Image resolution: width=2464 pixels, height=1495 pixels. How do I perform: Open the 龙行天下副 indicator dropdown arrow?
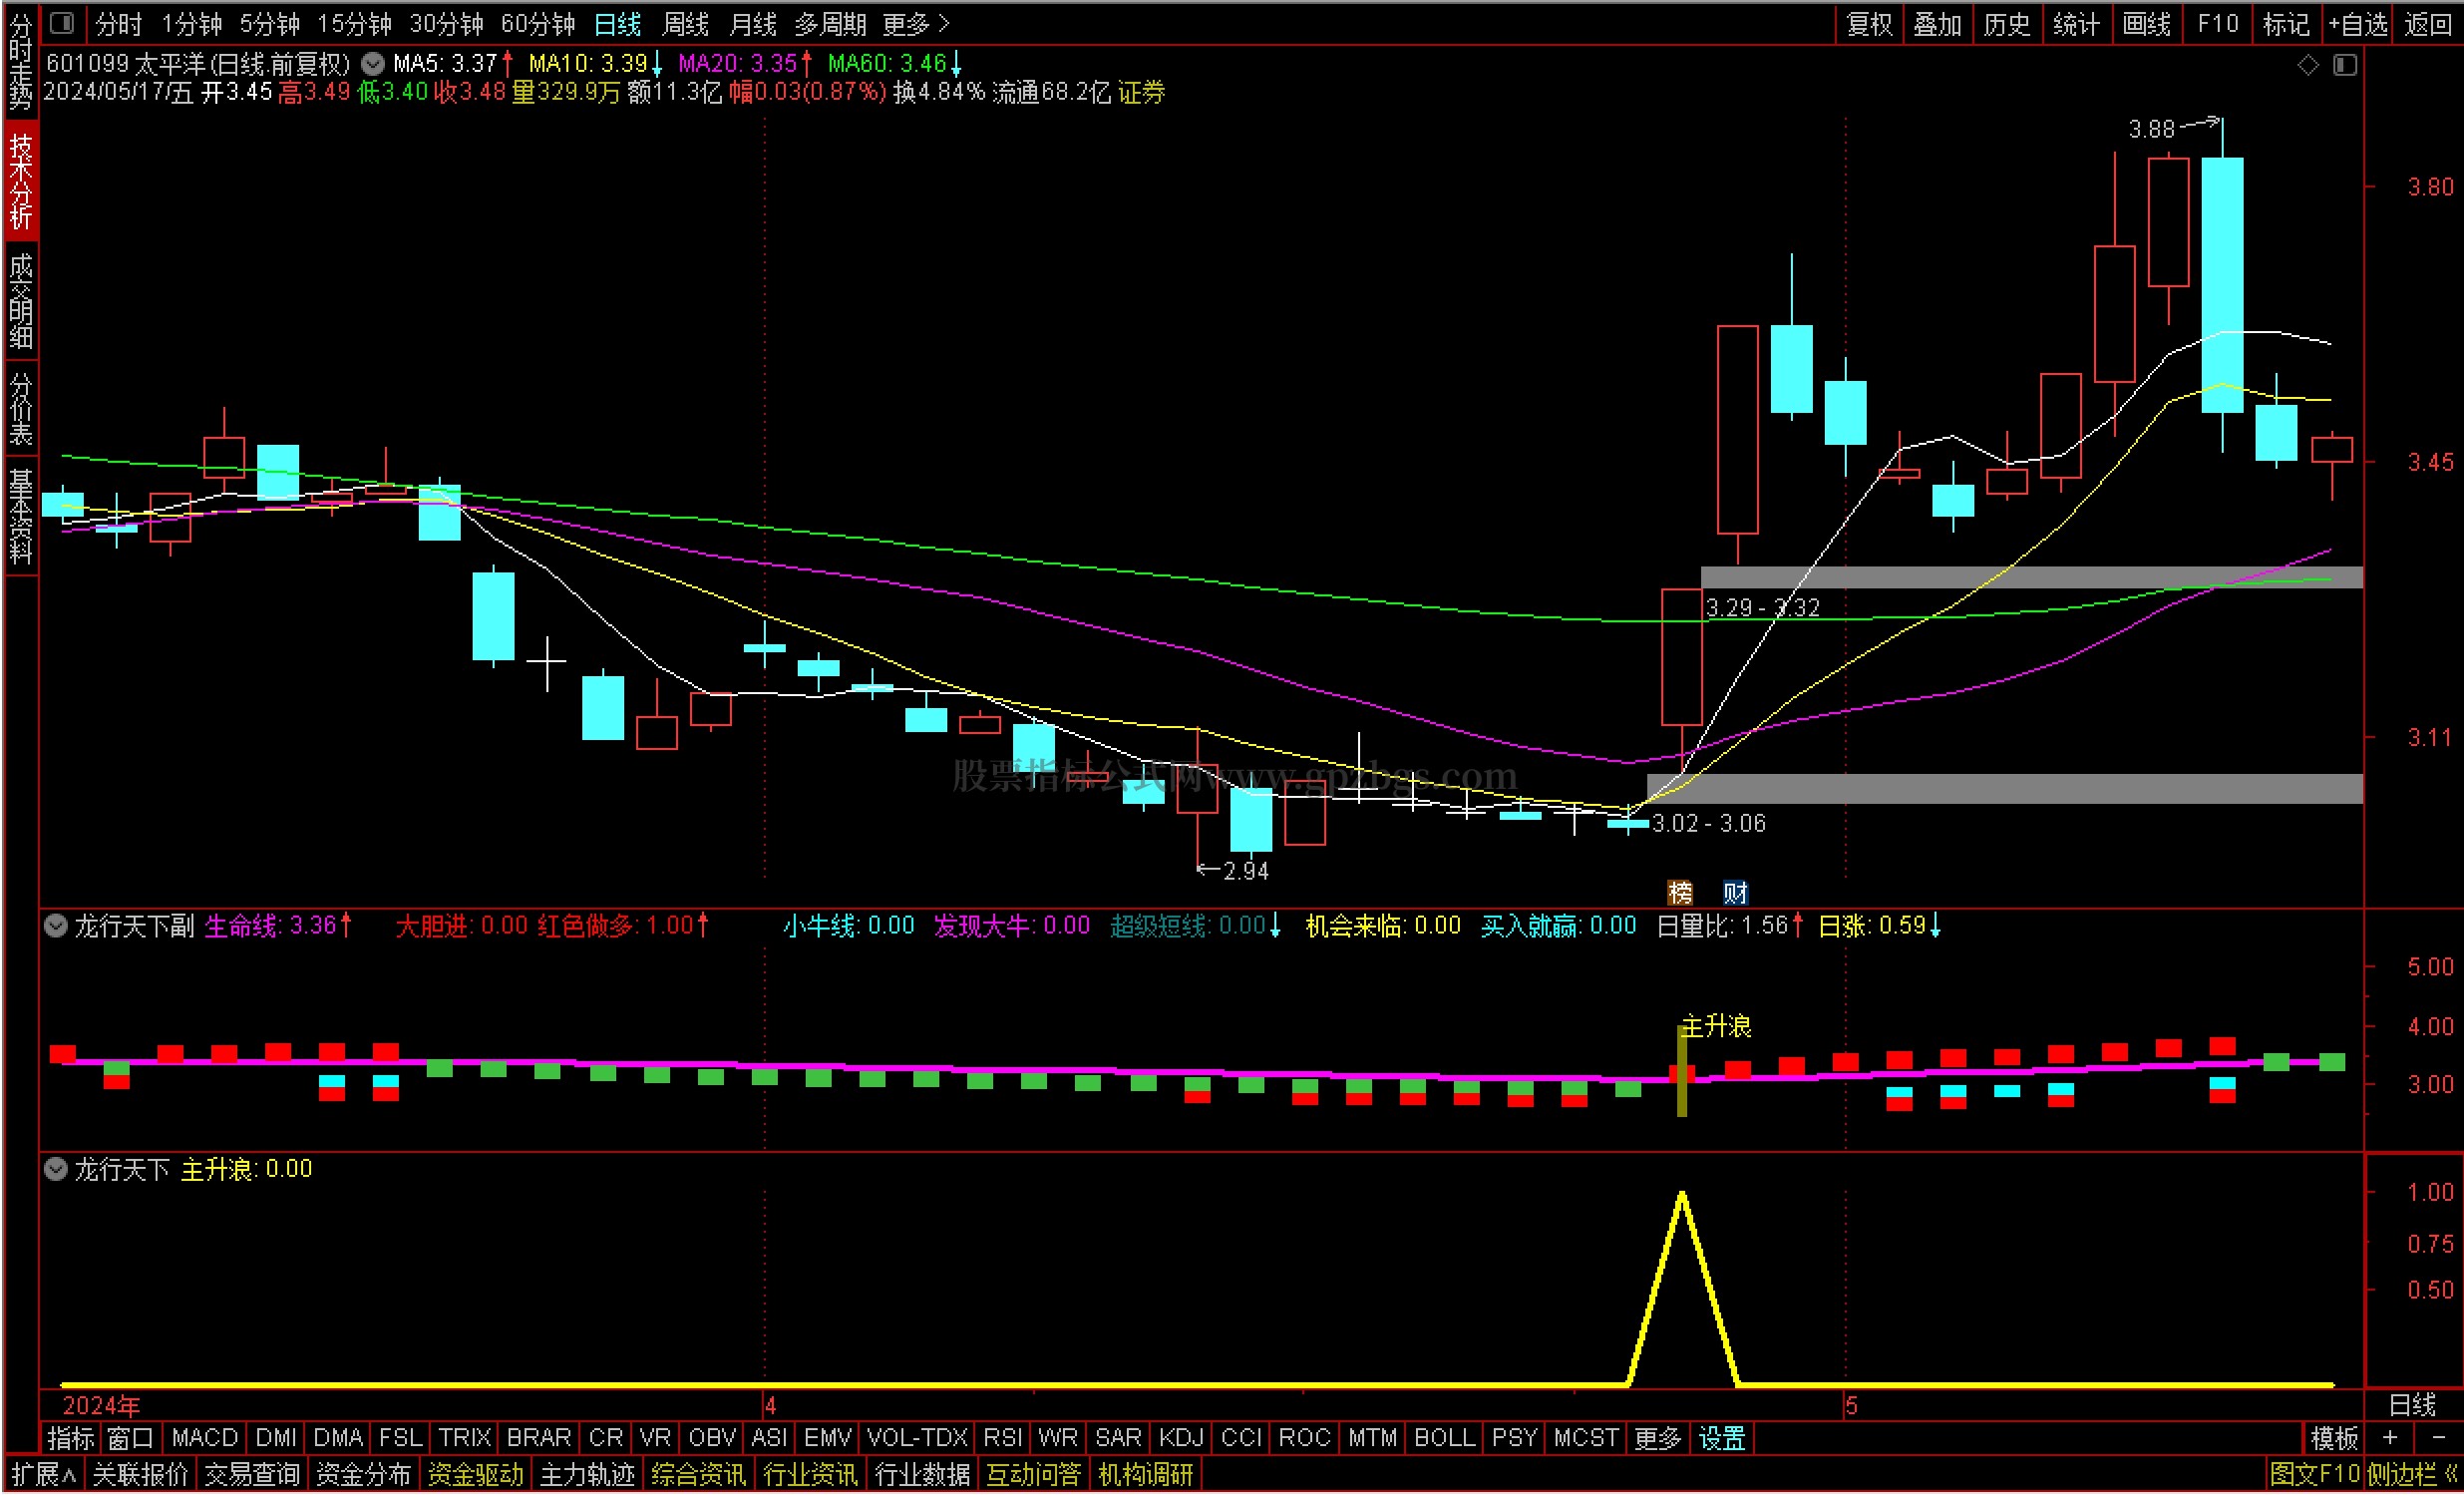(56, 926)
